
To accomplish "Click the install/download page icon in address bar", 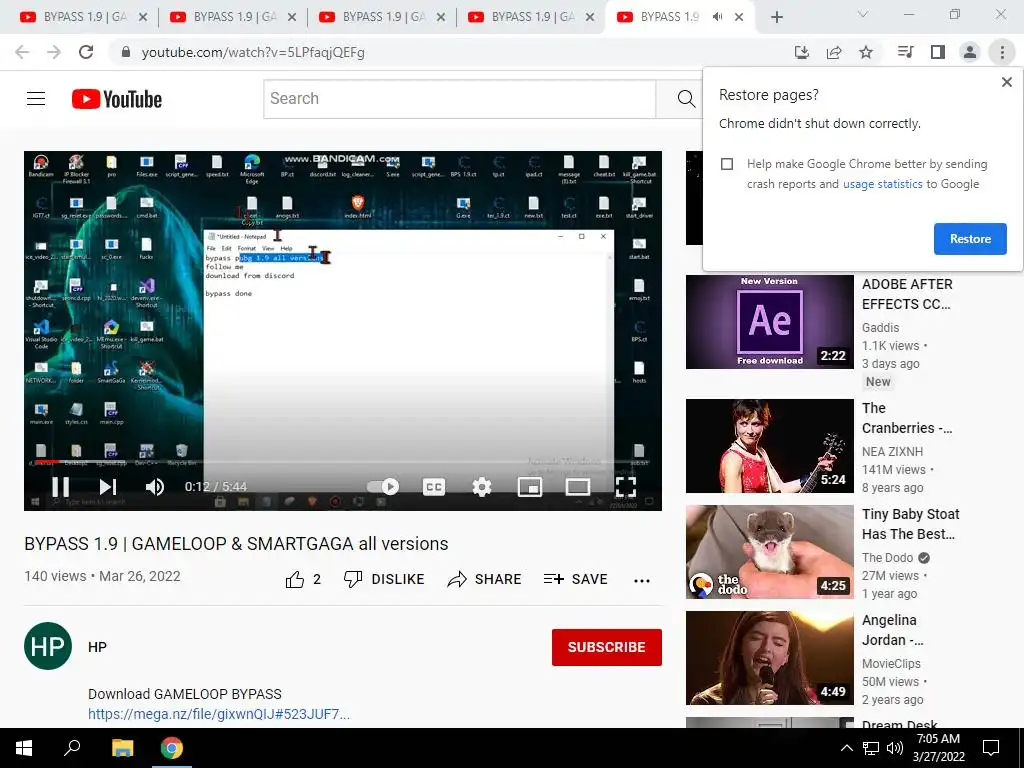I will (802, 52).
